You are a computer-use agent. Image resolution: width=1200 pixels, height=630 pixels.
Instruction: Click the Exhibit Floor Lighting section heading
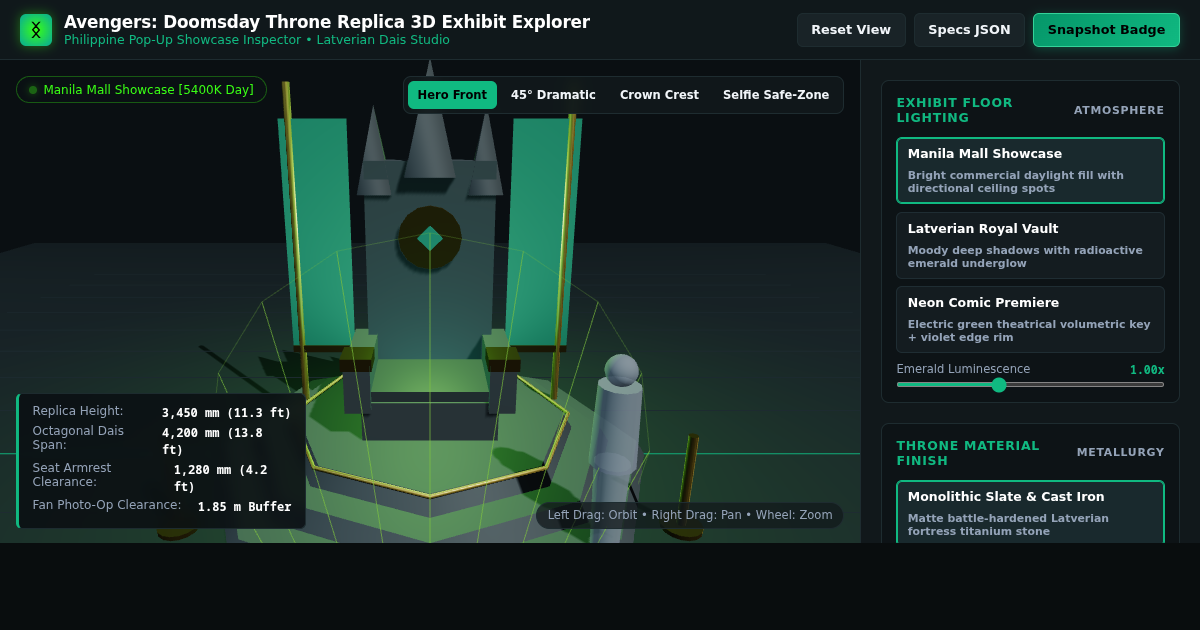coord(954,110)
